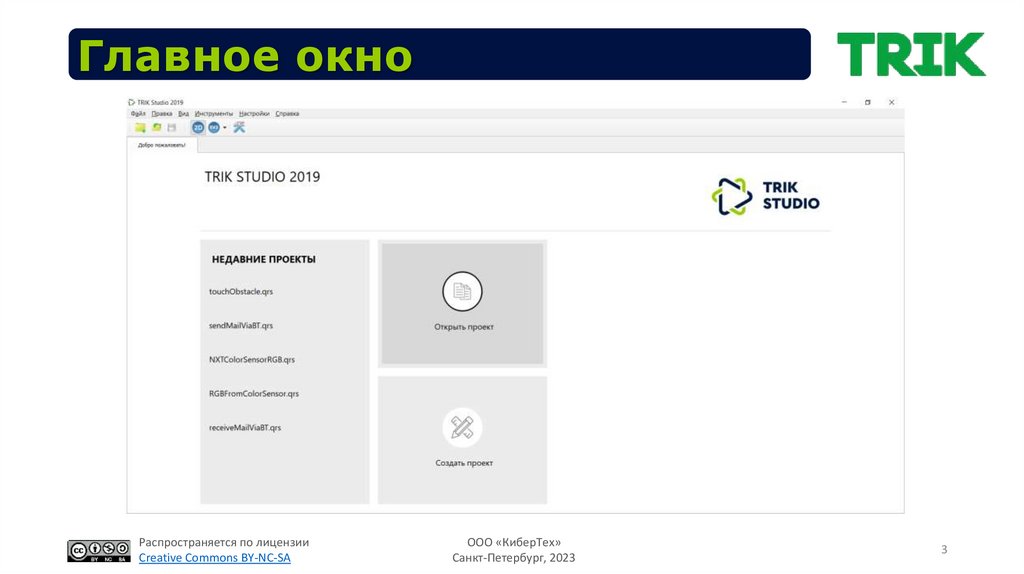
Task: Open the Вид menu
Action: (184, 114)
